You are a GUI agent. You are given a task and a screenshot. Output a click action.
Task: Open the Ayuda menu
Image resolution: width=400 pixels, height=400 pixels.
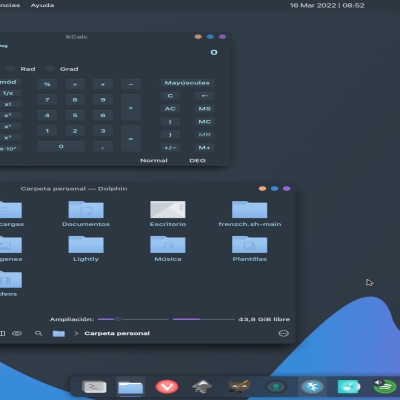(x=42, y=5)
